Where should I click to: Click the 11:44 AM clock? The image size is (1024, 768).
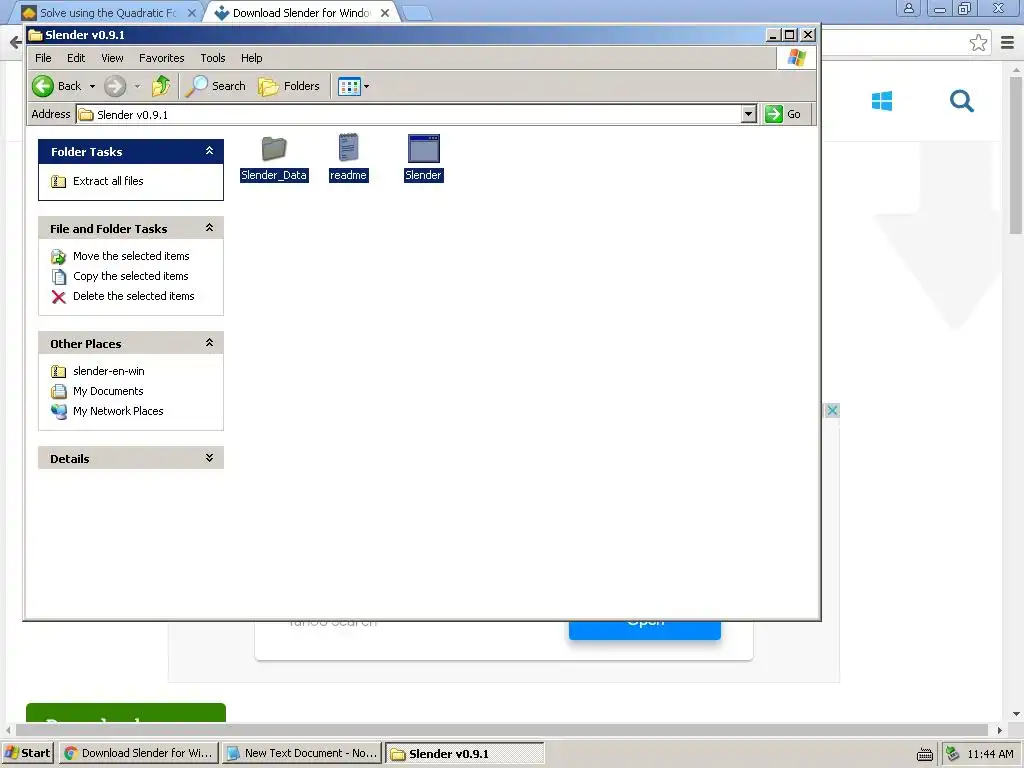[x=990, y=754]
